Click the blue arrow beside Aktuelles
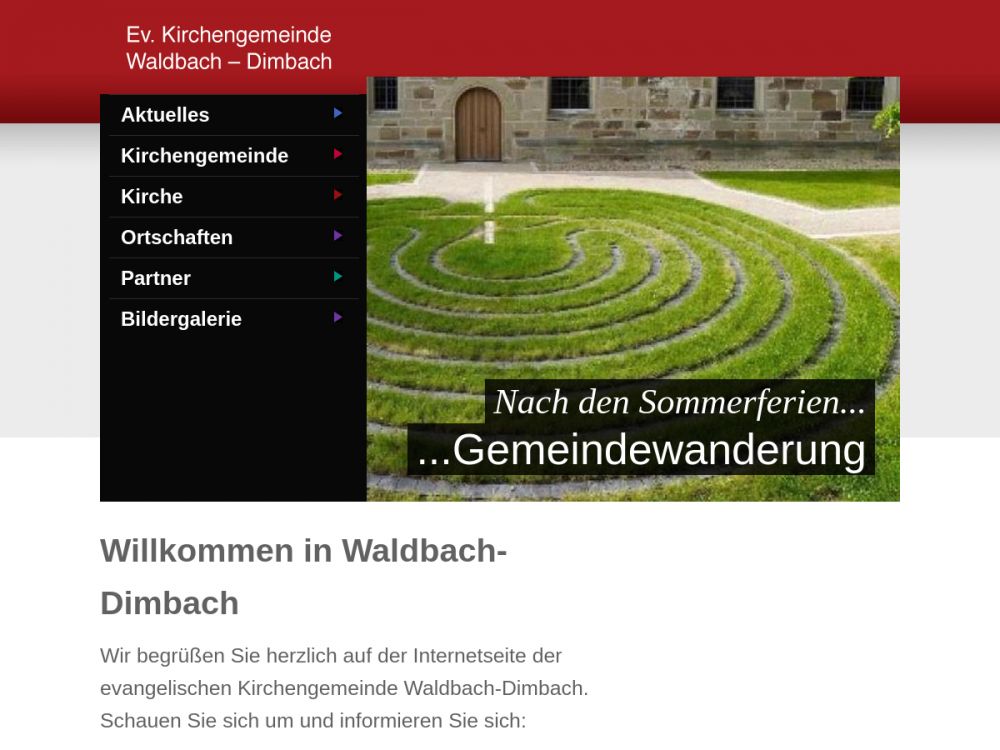This screenshot has height=750, width=1000. coord(338,114)
